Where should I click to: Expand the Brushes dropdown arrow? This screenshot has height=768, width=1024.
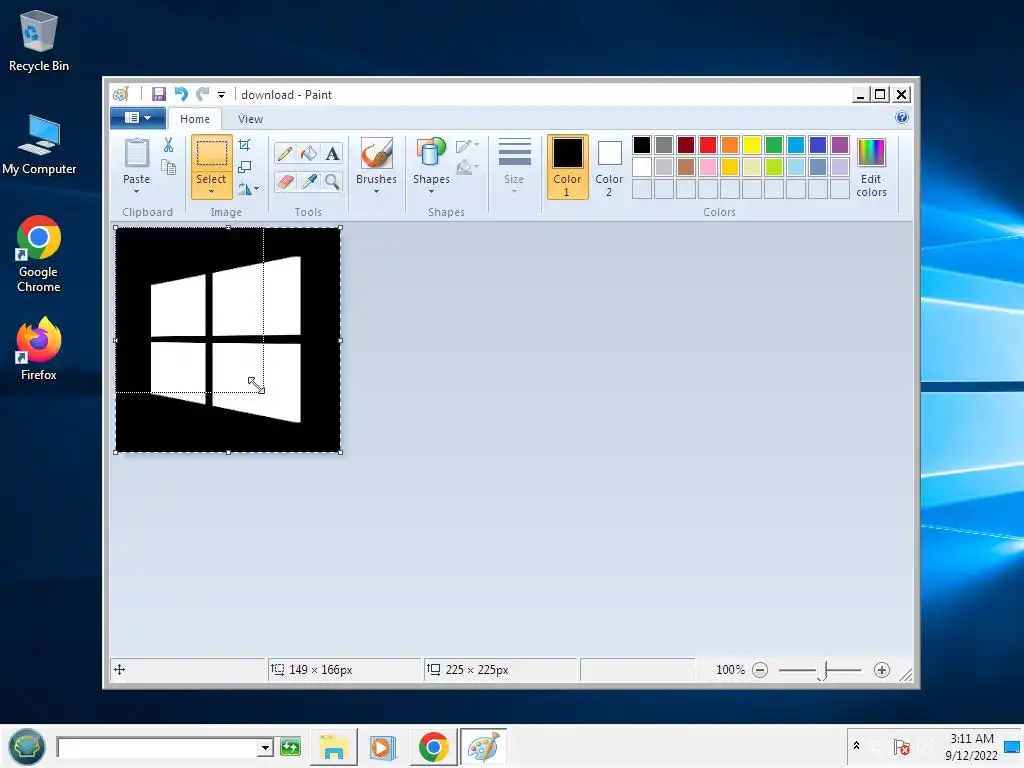pyautogui.click(x=376, y=191)
